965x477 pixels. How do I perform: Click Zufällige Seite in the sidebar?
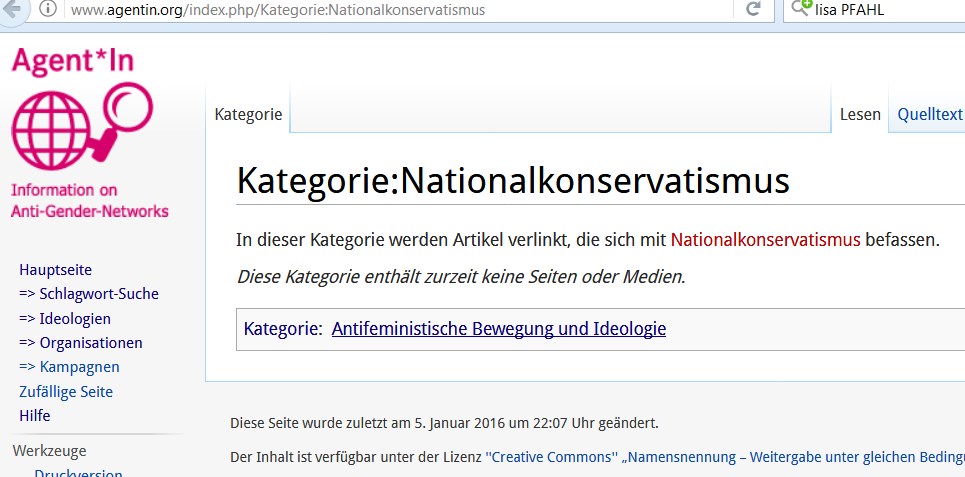point(66,392)
